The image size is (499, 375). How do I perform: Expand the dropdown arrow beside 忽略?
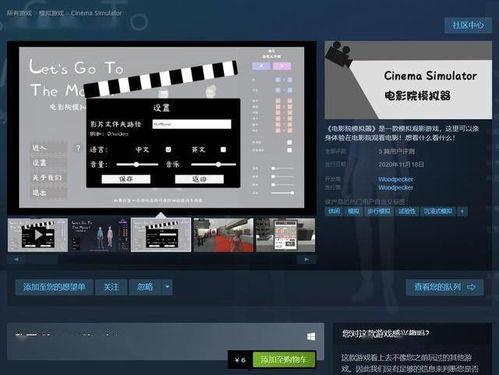tap(167, 287)
